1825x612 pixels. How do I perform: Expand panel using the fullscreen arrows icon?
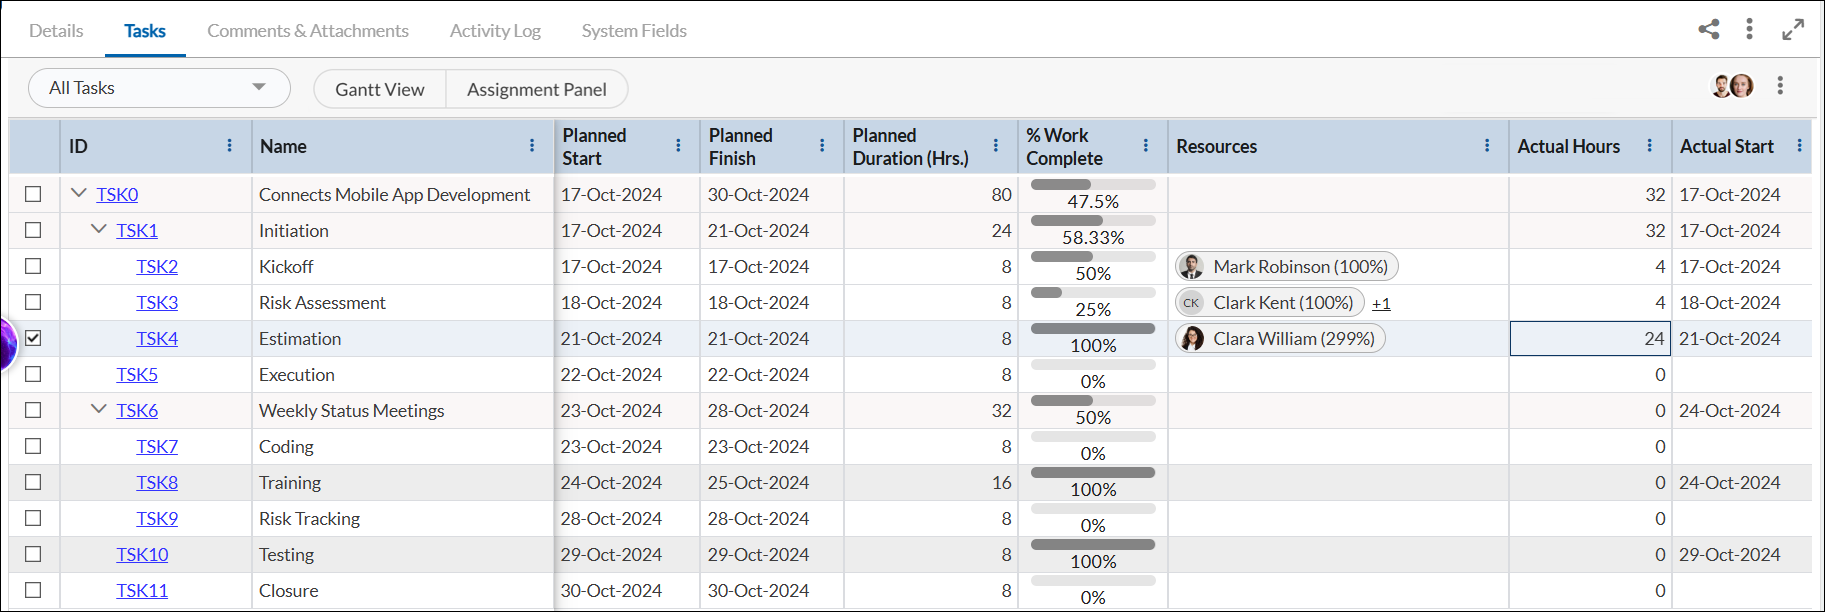1793,29
